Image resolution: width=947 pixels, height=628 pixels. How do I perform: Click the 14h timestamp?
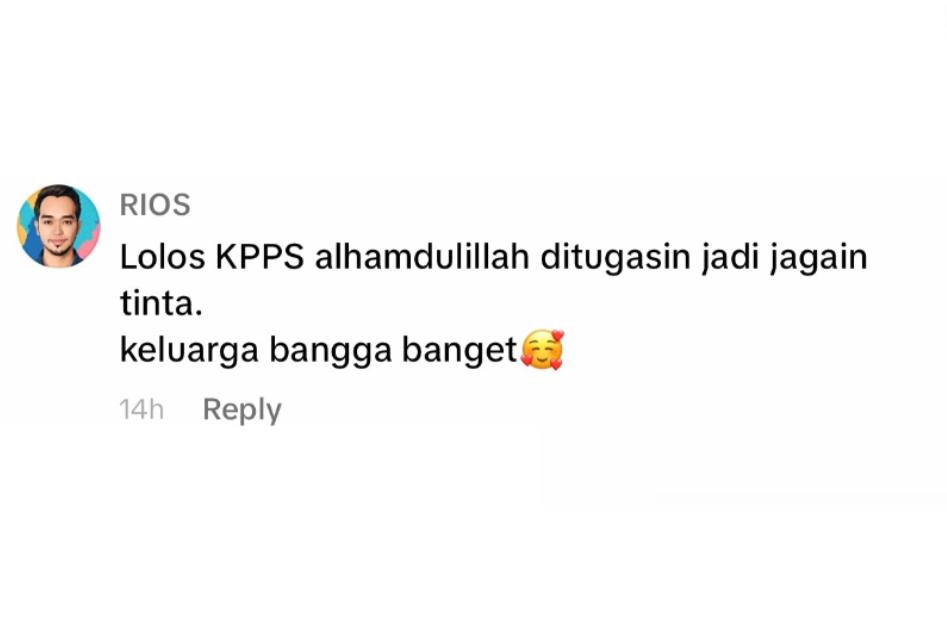click(141, 409)
